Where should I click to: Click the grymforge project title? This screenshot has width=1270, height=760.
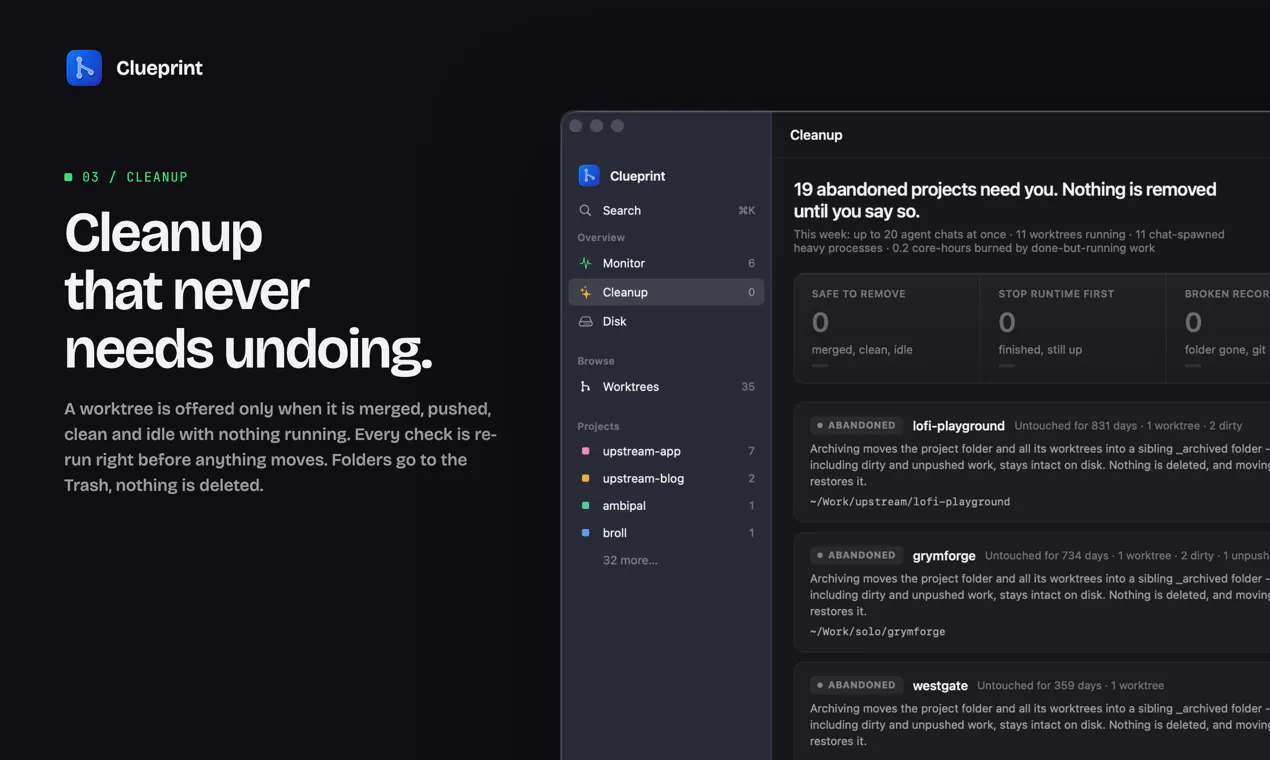coord(944,556)
